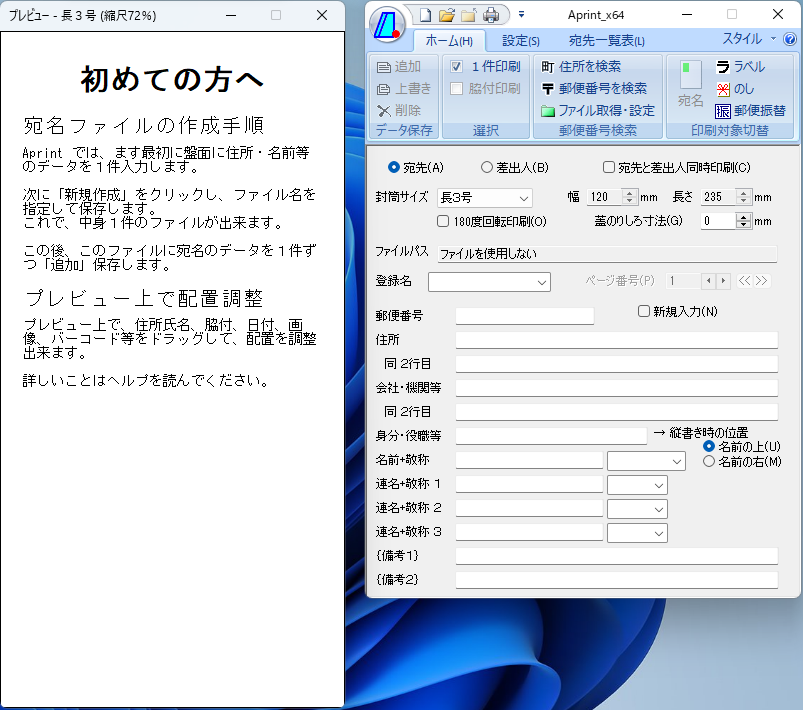Click the closed folder icon in quick toolbar
803x710 pixels.
468,15
